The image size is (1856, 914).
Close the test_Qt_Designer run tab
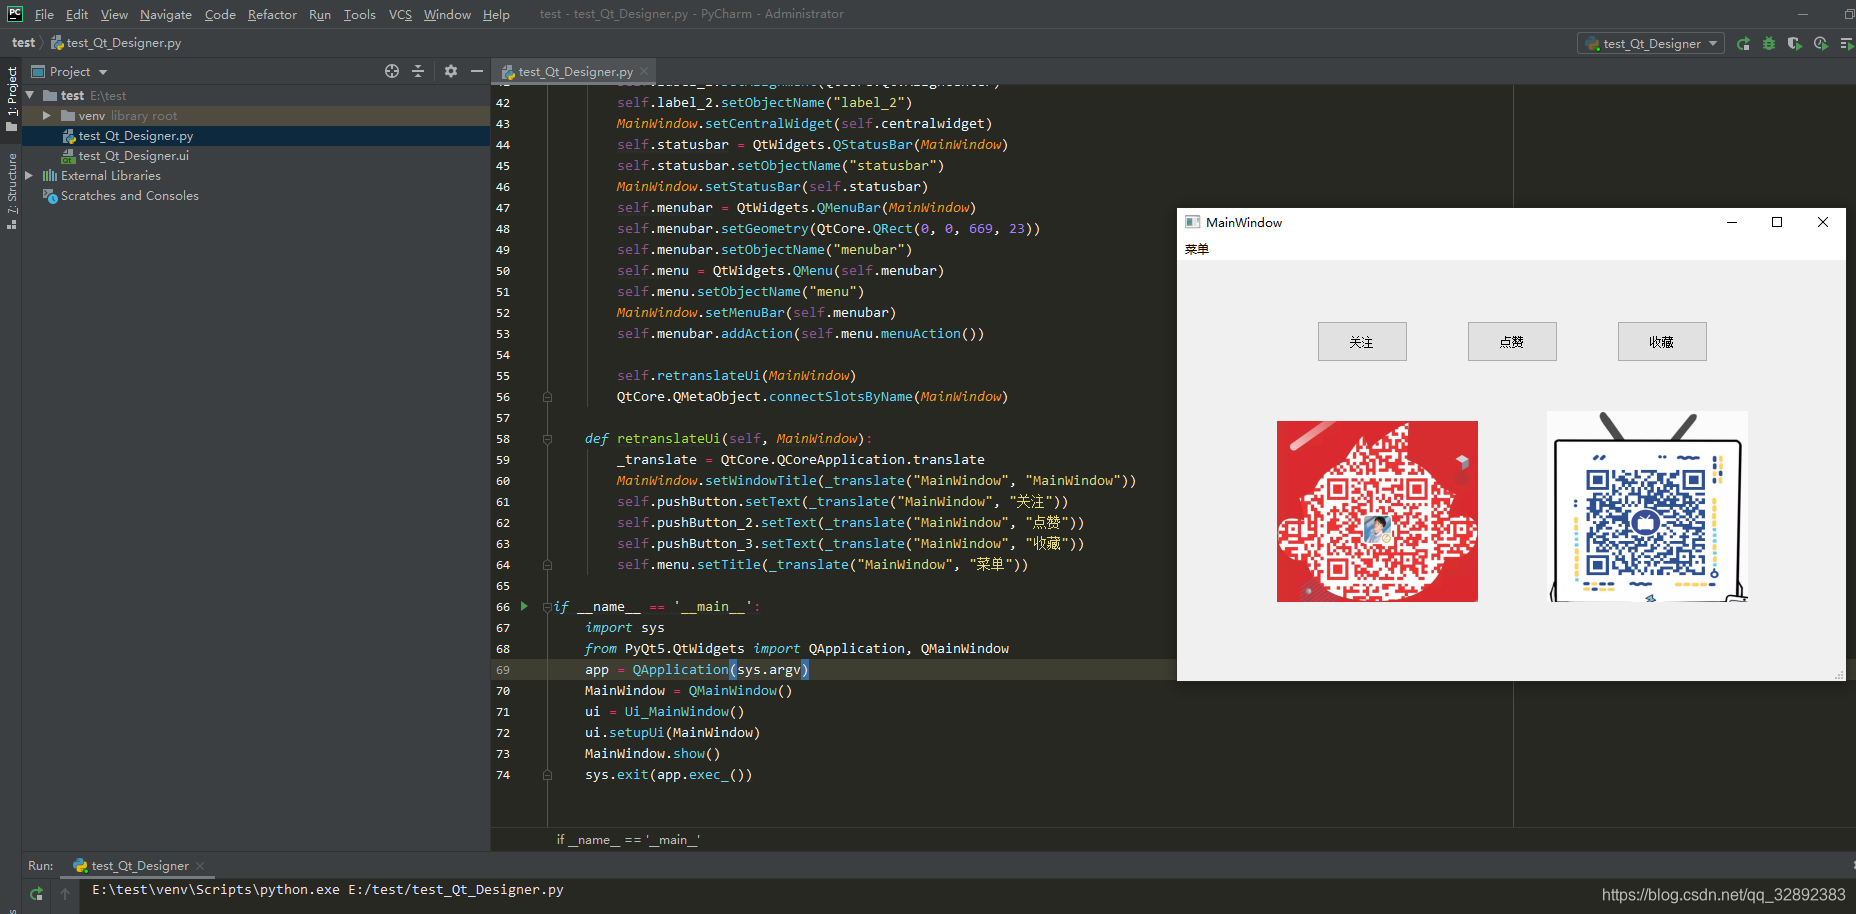(x=199, y=865)
